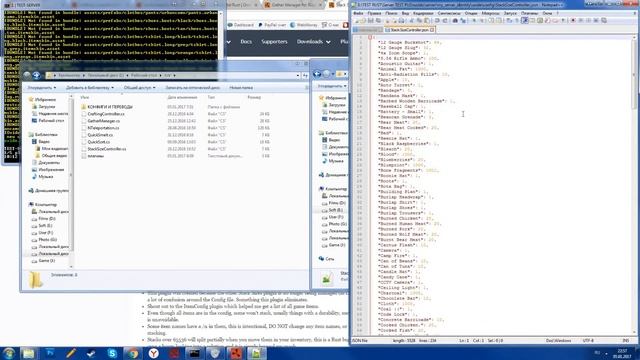Sort by the Имя column header
The width and height of the screenshot is (640, 360).
[84, 98]
